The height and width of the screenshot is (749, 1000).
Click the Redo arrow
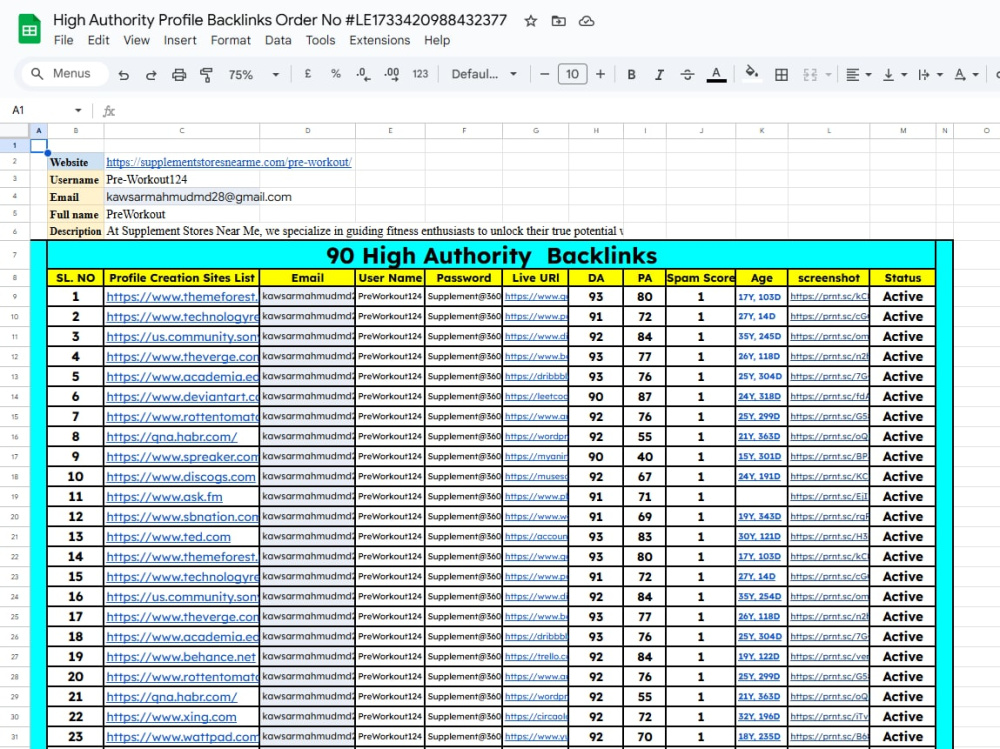[151, 75]
